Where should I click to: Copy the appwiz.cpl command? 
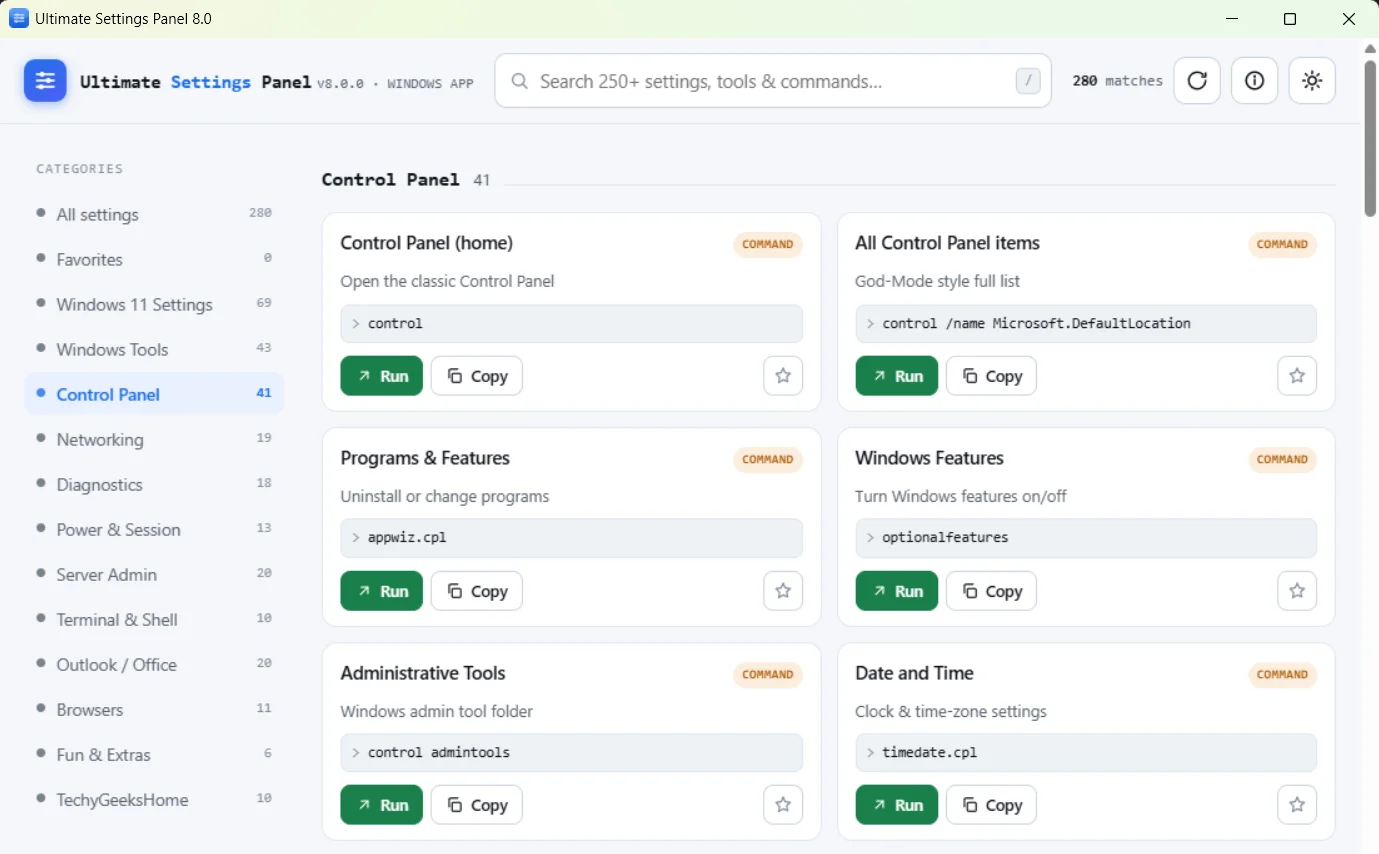pos(477,591)
